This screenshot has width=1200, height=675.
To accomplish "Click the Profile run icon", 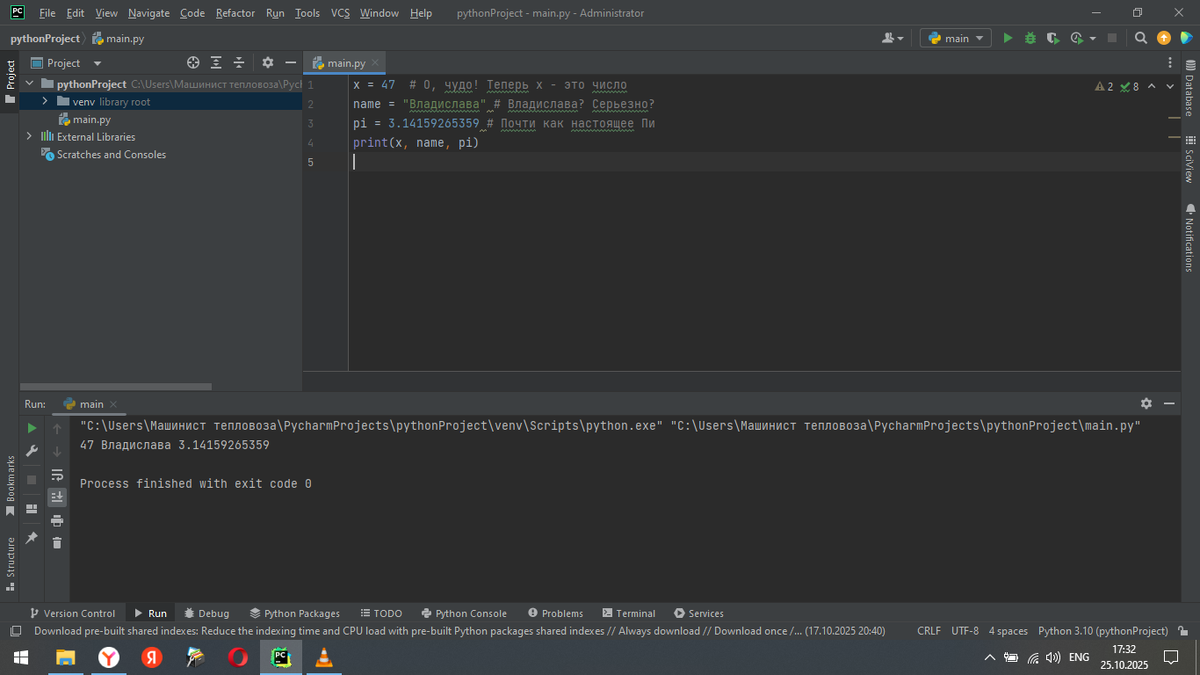I will pyautogui.click(x=1076, y=38).
